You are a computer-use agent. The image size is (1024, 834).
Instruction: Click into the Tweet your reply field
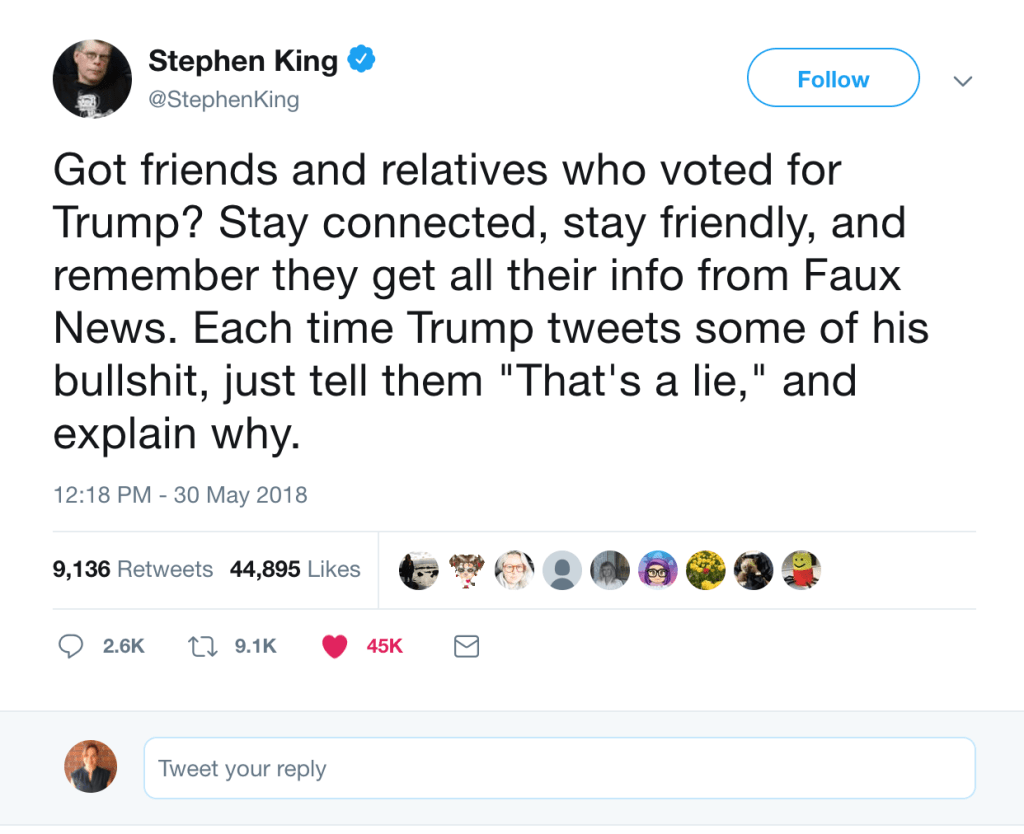558,768
